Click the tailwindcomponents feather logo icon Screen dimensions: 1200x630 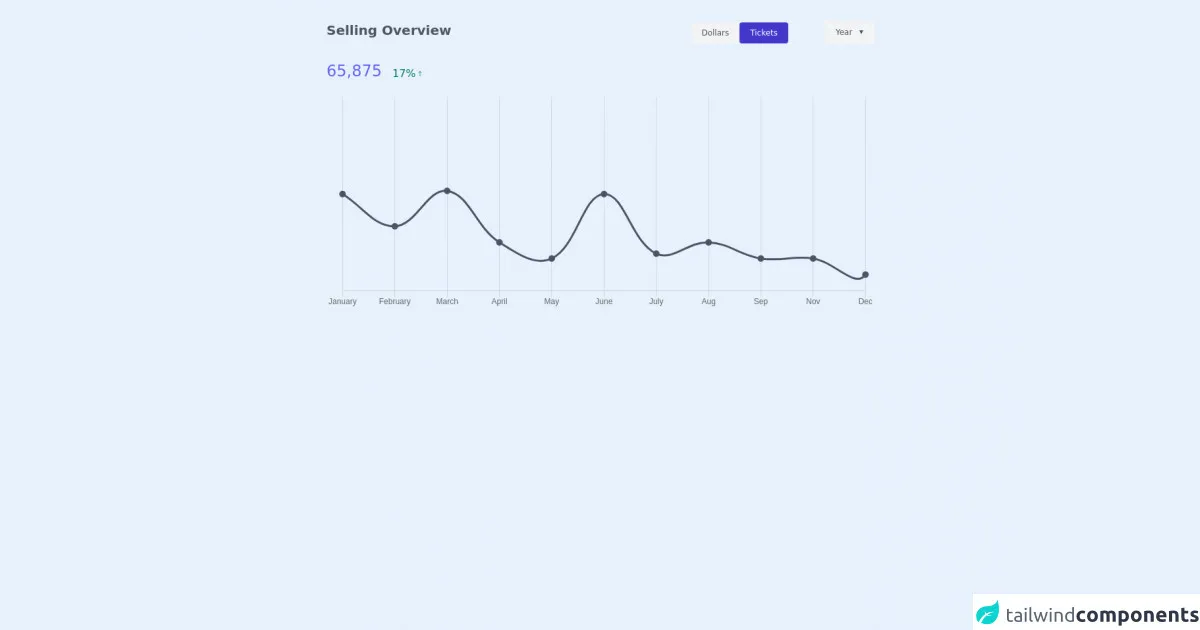[x=988, y=613]
